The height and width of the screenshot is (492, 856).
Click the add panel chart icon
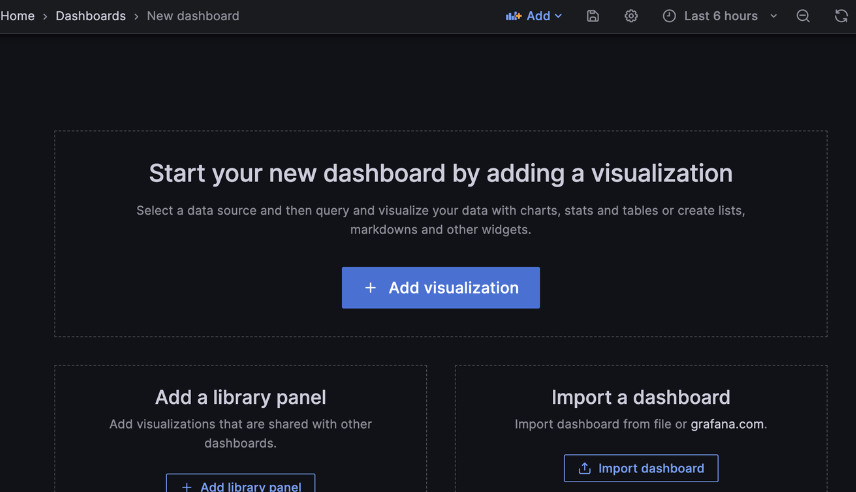point(513,16)
